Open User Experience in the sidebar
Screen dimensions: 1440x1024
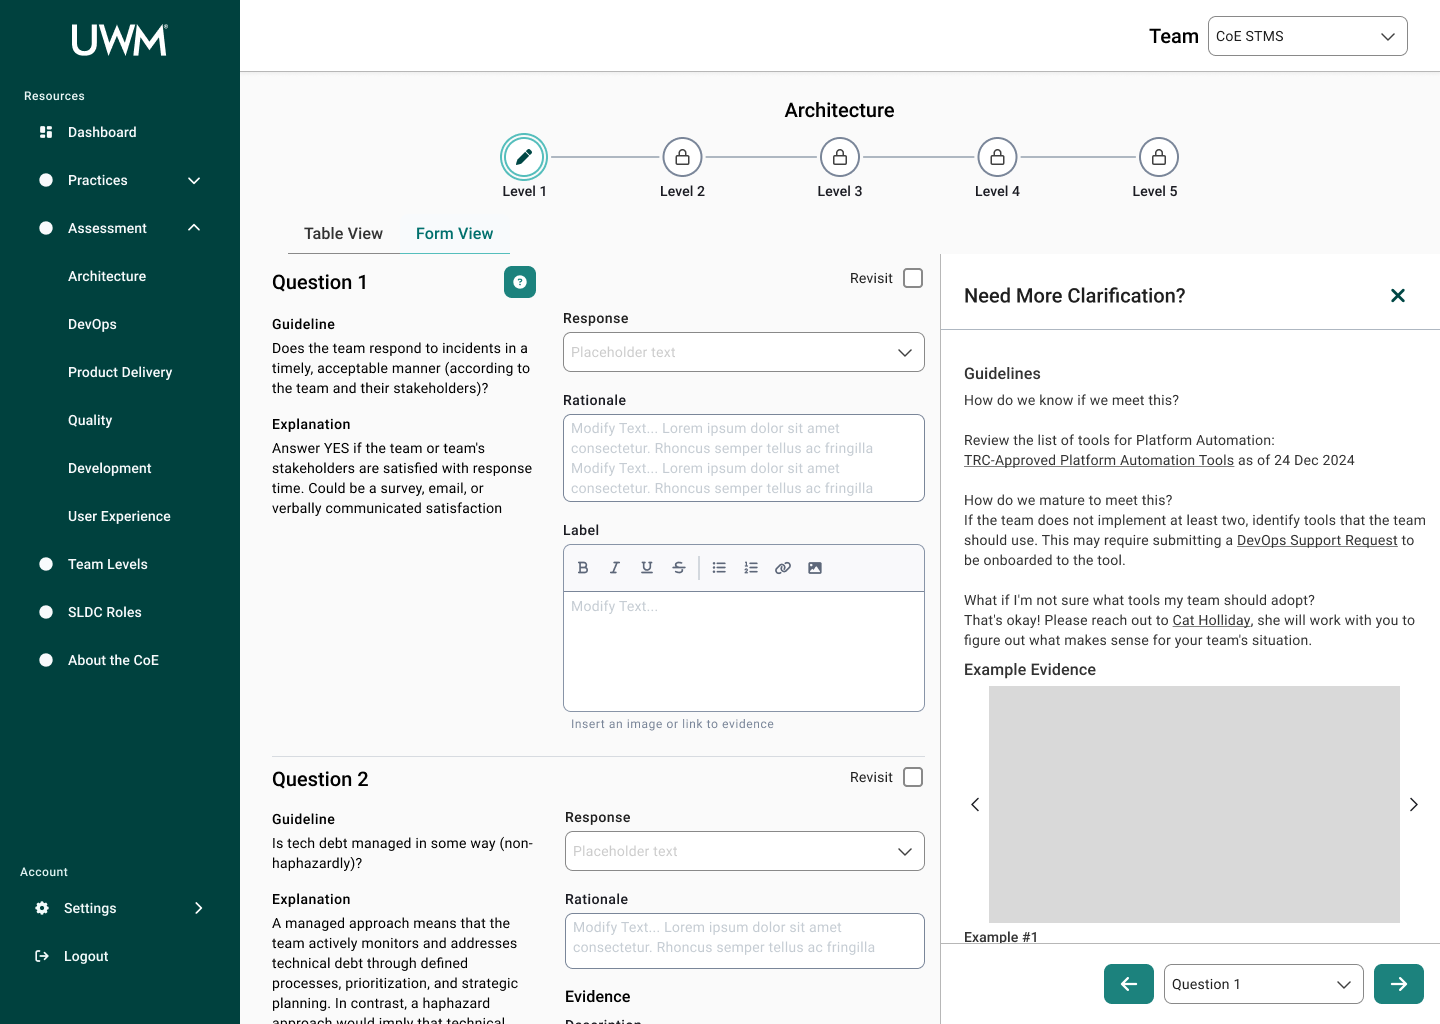119,516
